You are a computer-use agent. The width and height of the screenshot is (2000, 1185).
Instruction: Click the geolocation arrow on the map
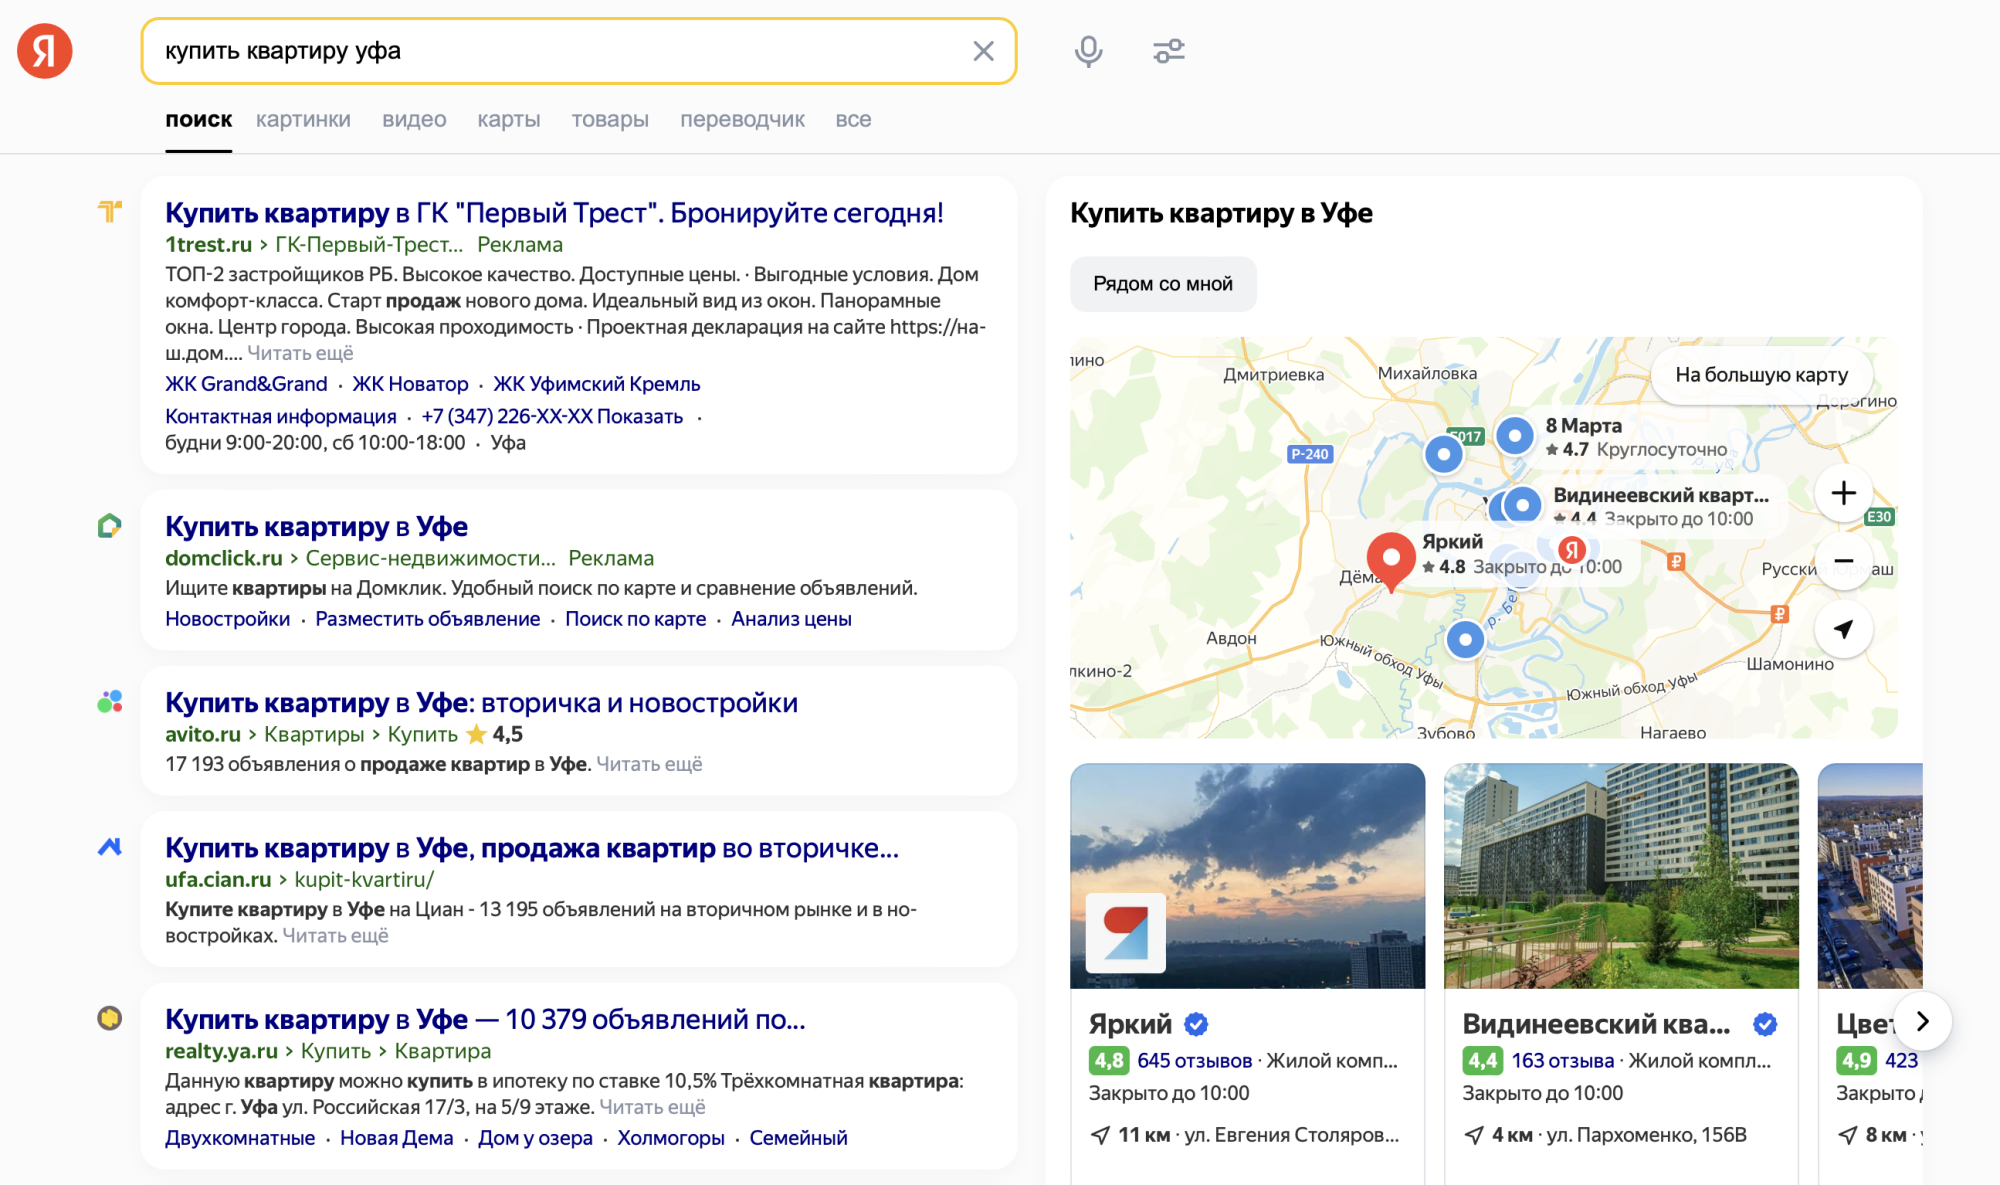1844,630
